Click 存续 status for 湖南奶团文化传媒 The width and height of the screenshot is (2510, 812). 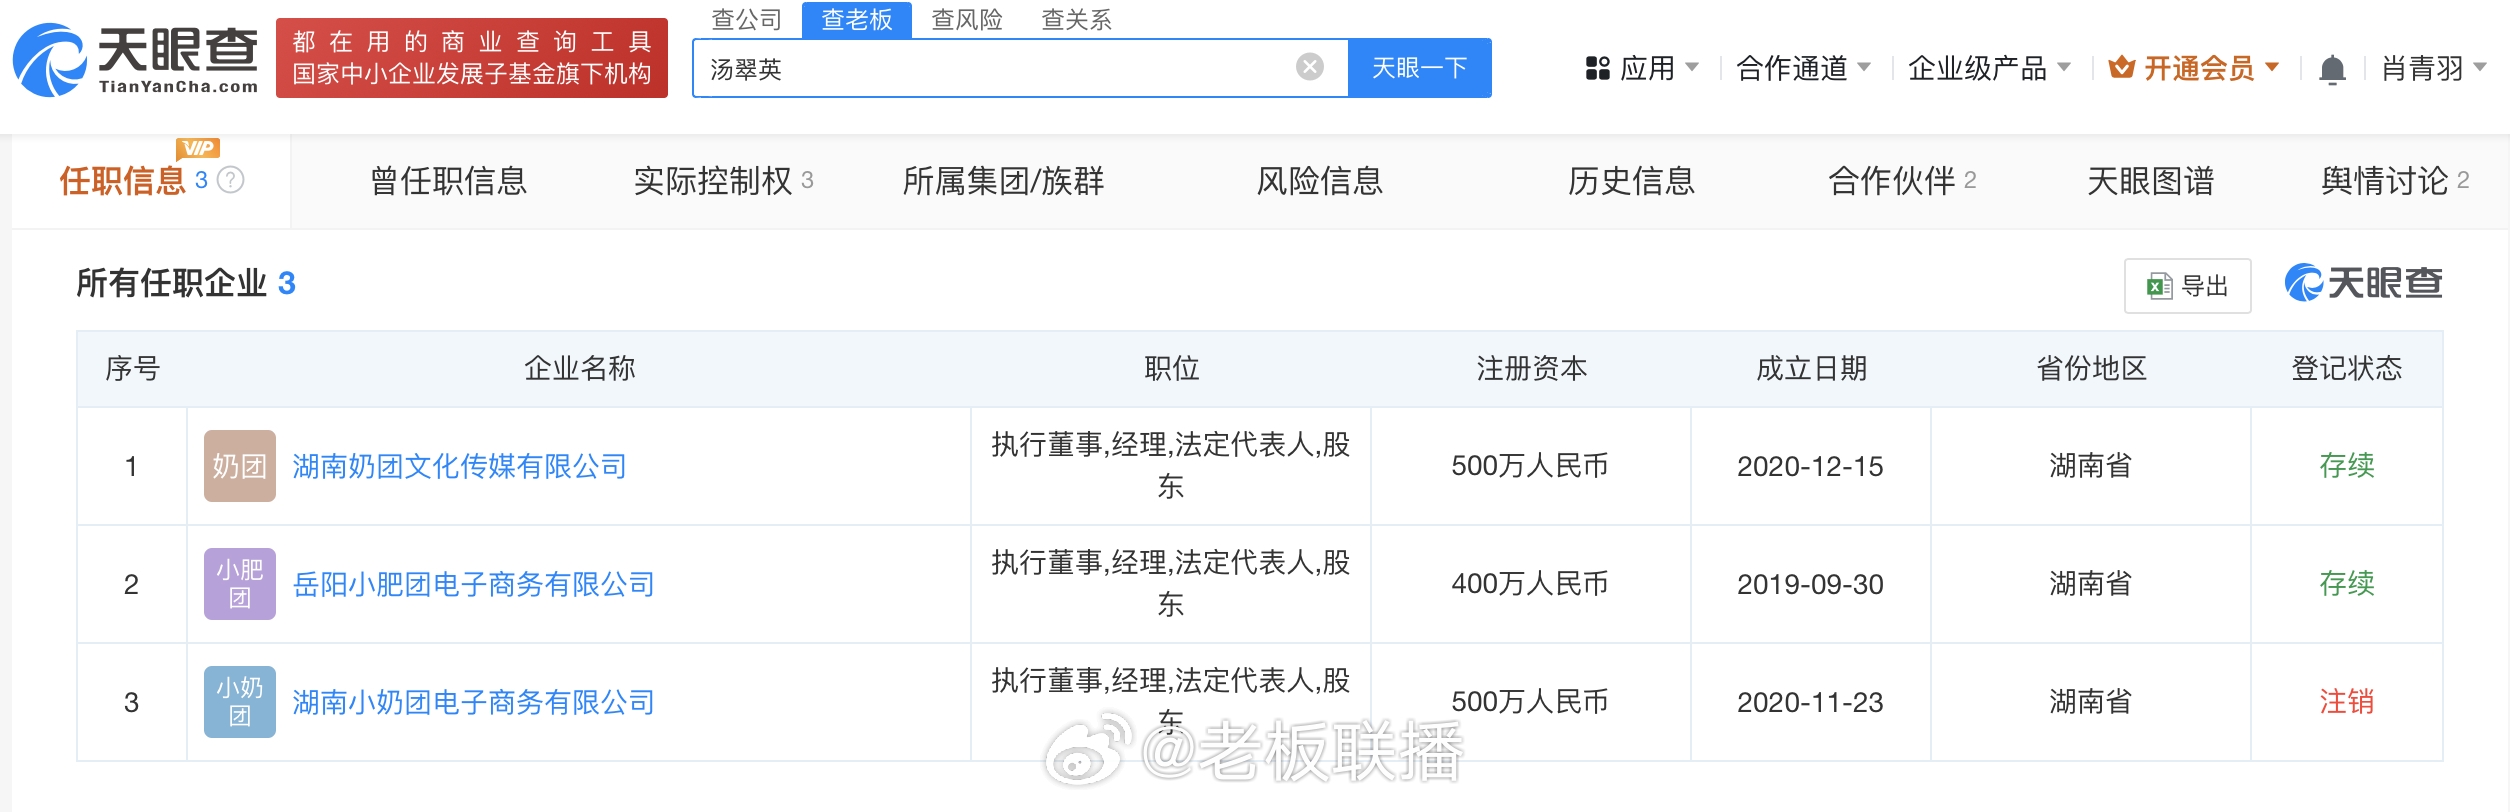click(2347, 466)
